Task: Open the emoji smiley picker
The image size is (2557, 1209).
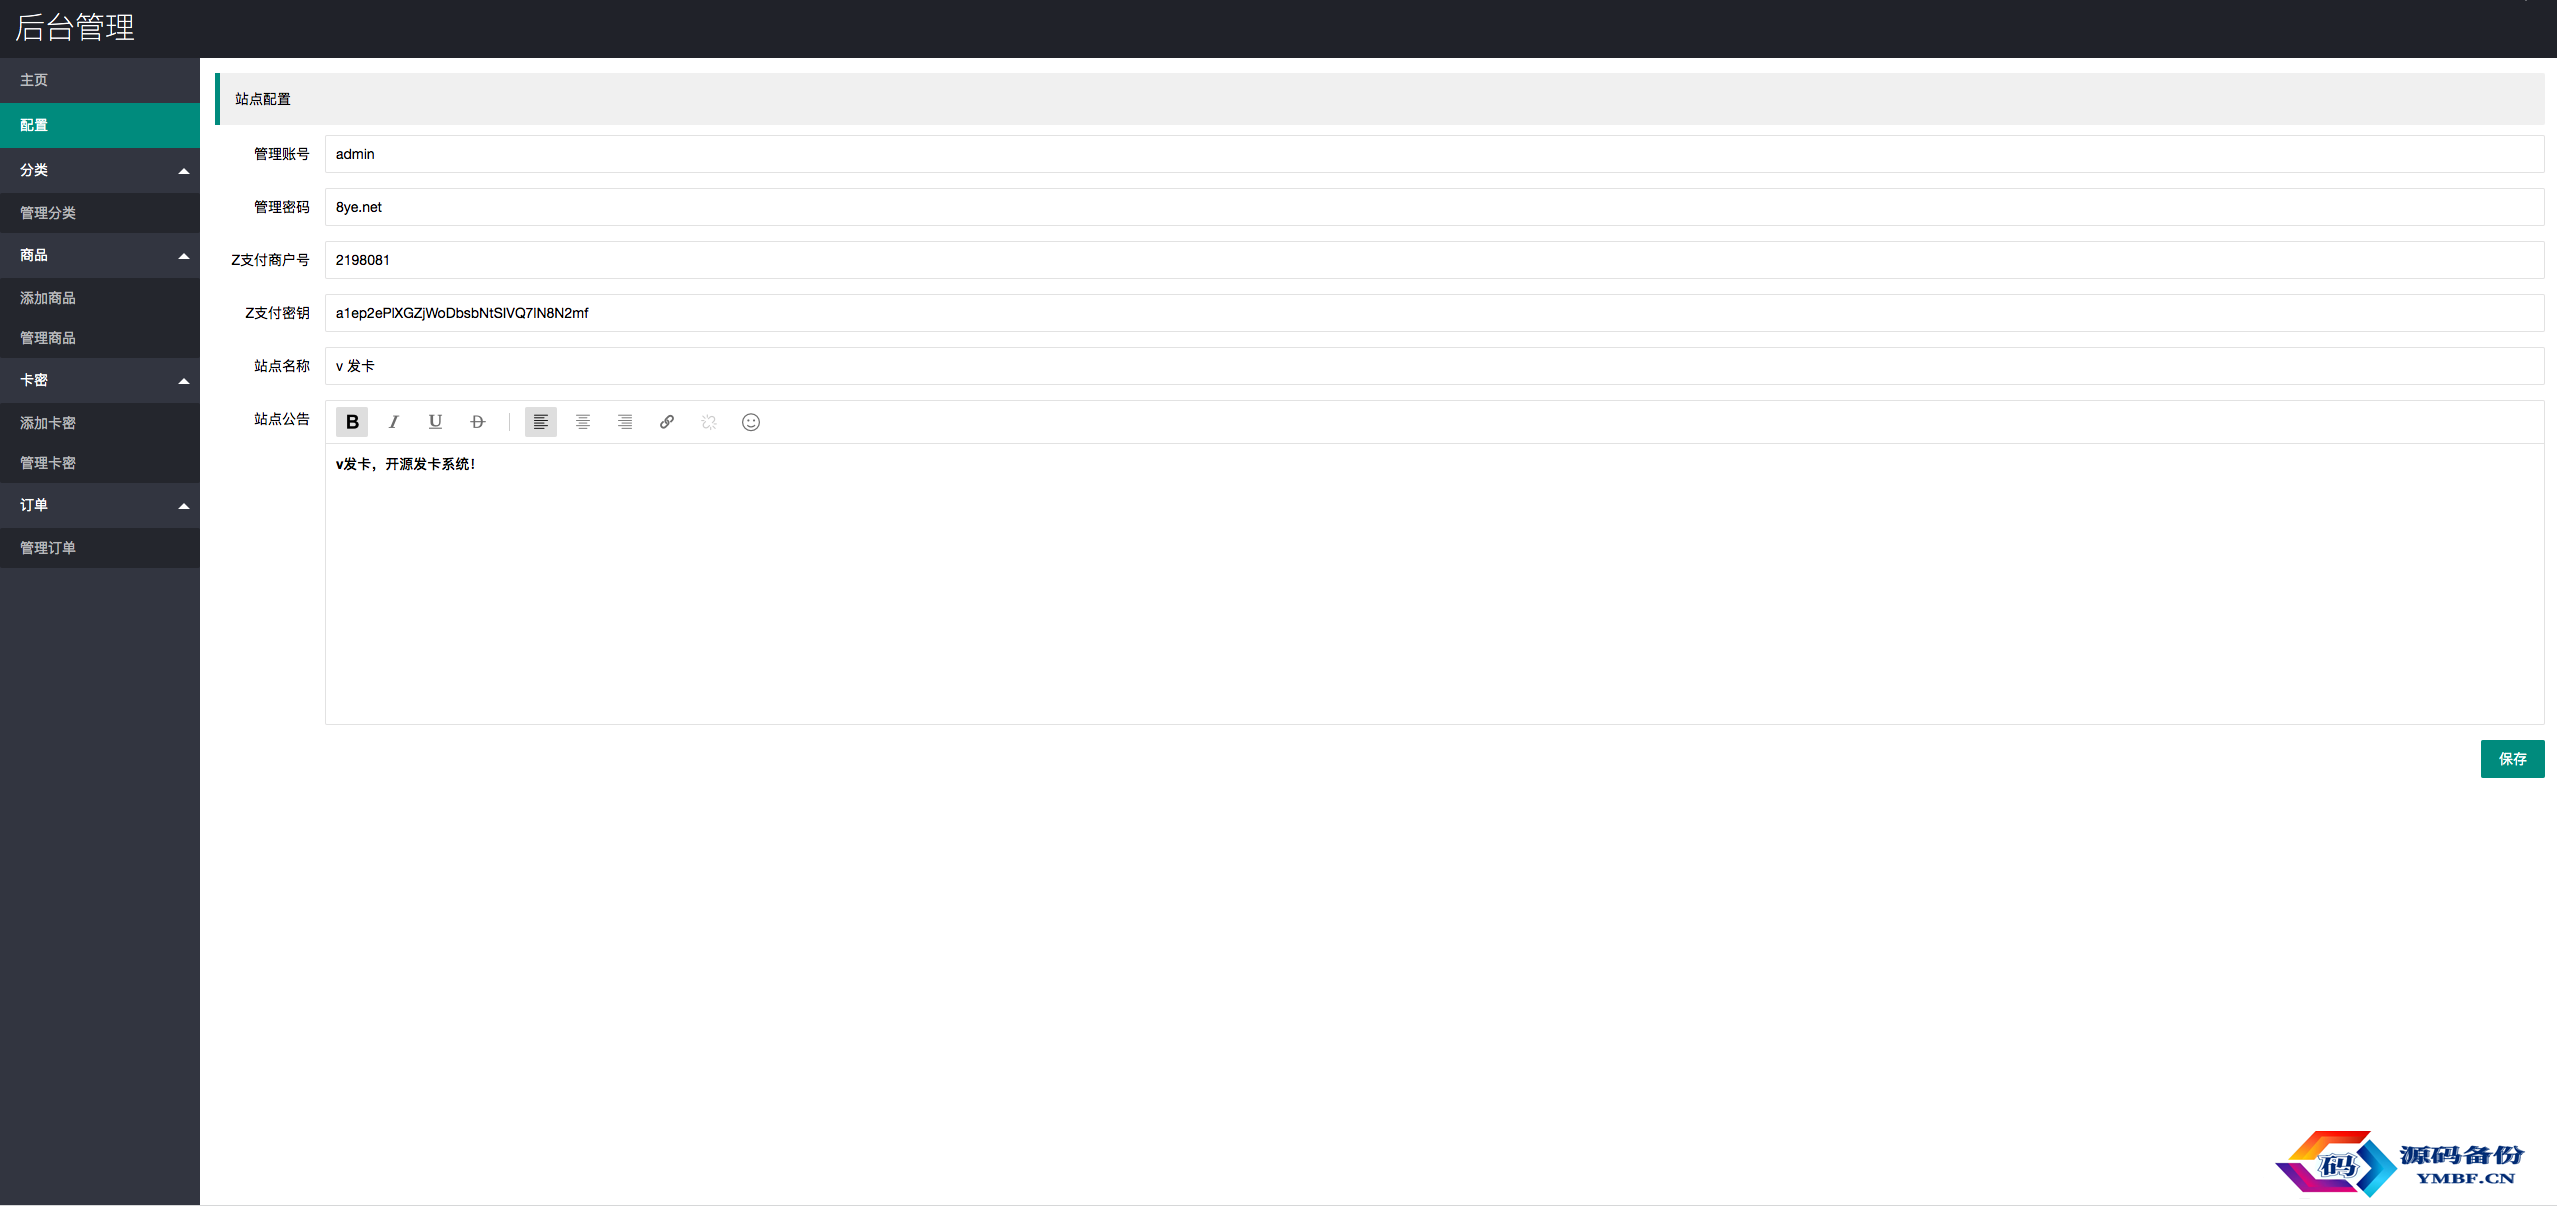Action: [x=751, y=422]
